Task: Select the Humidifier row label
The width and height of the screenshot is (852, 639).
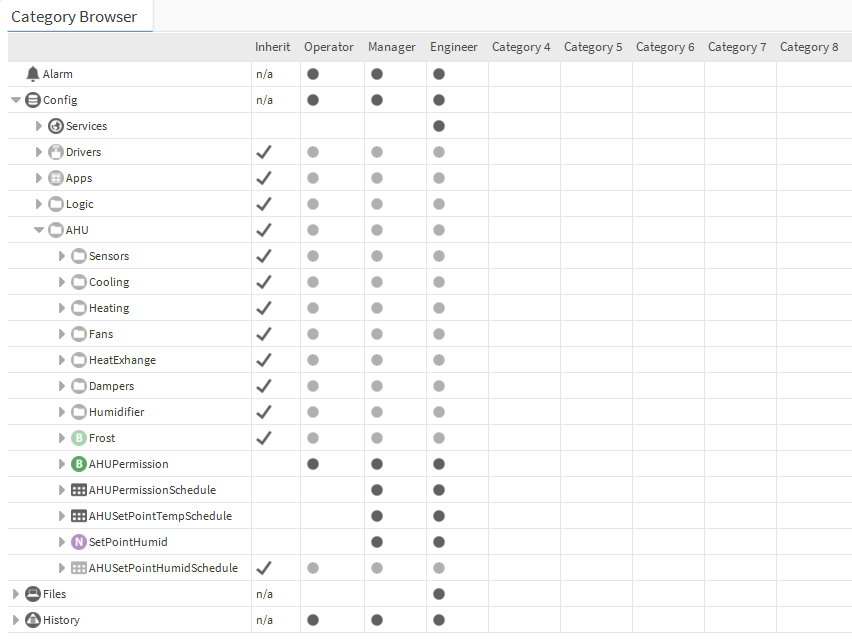Action: click(x=117, y=411)
